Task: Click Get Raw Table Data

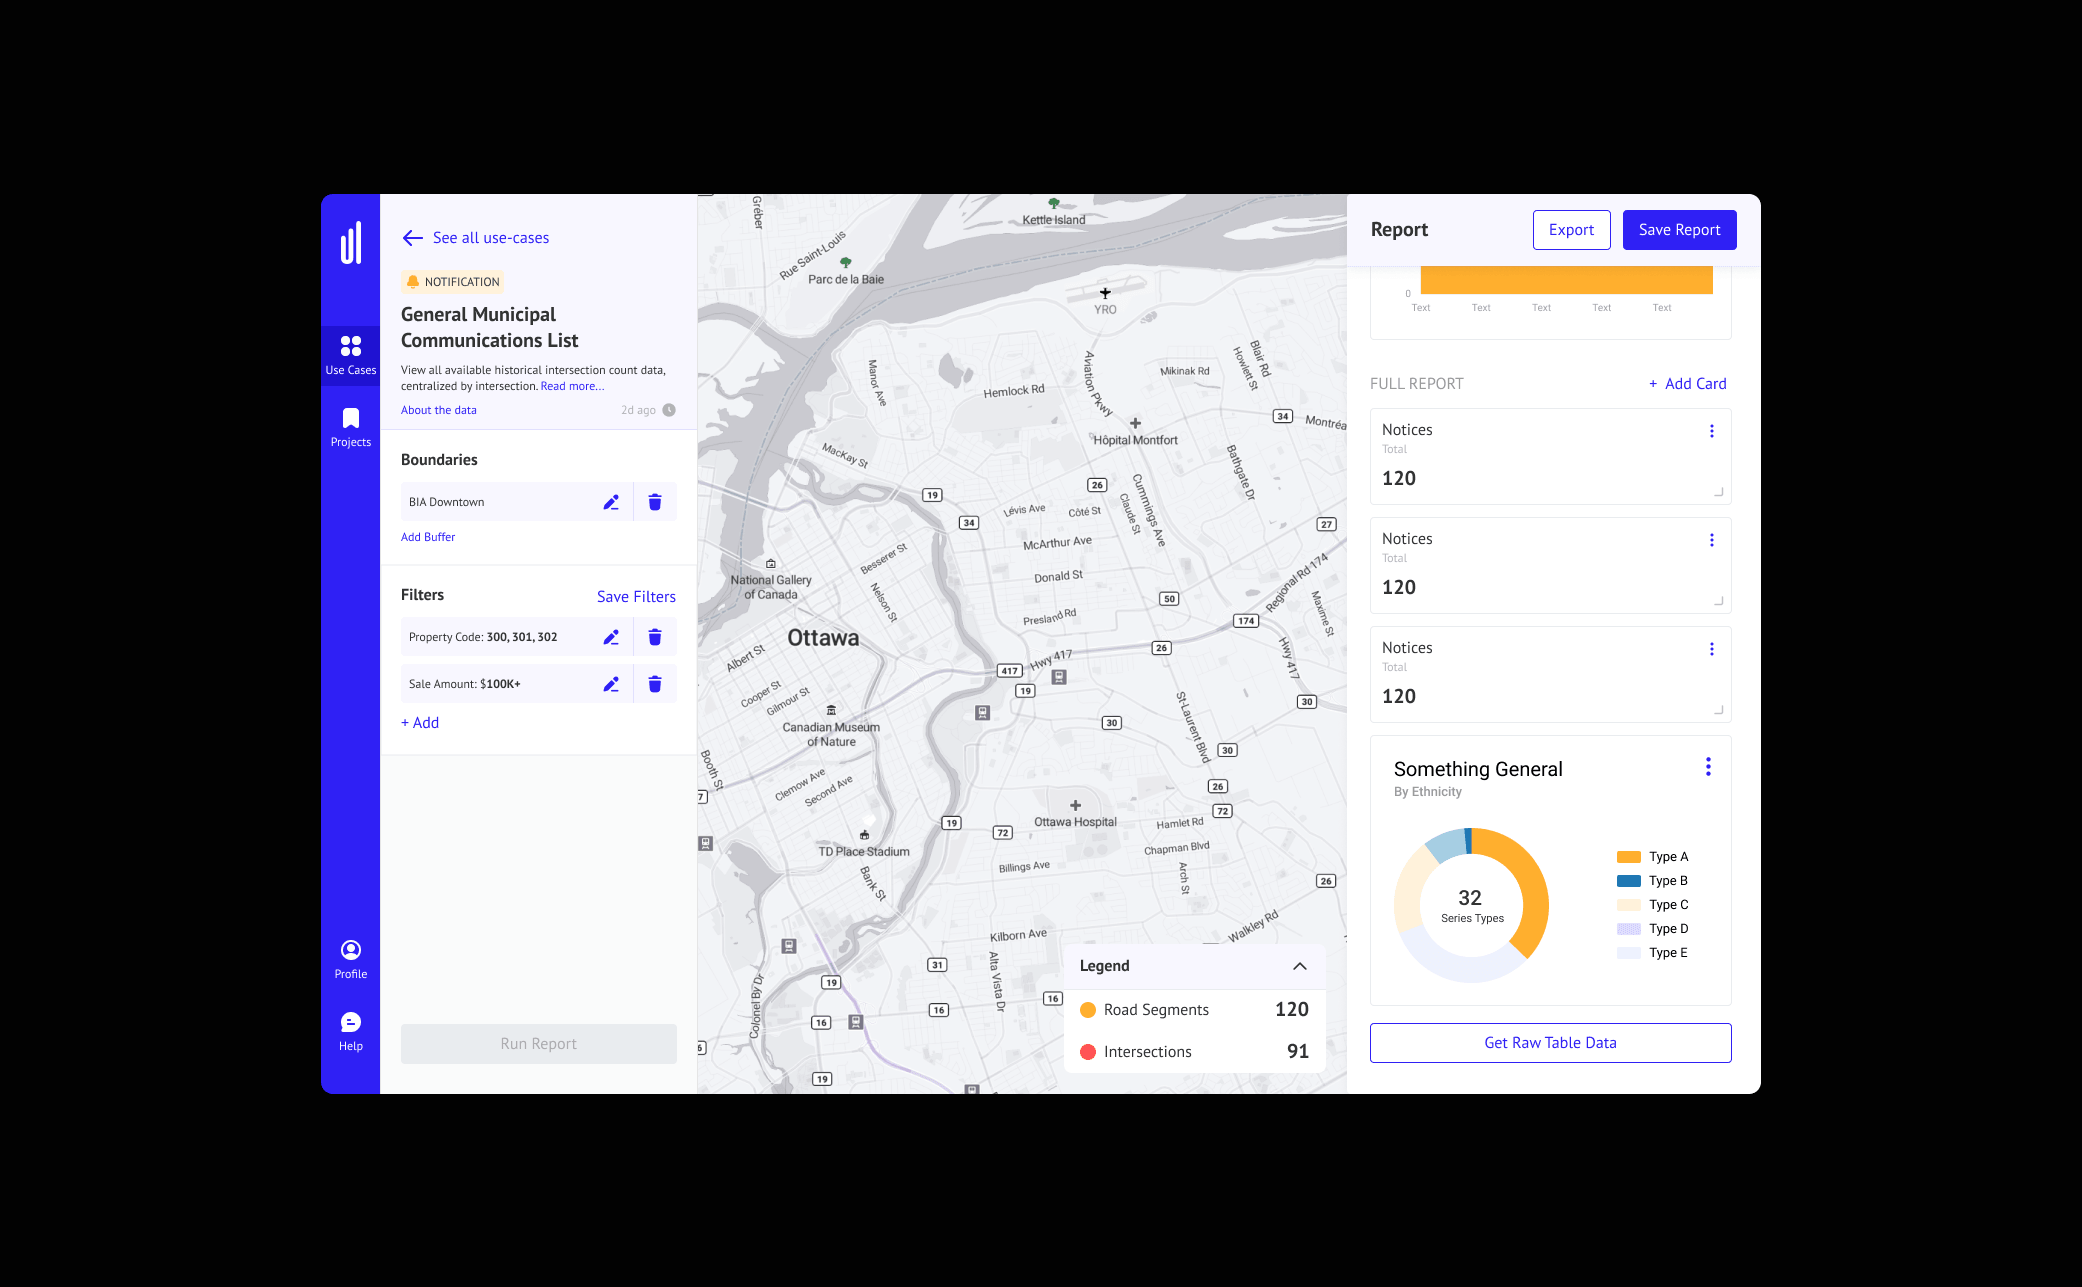Action: pyautogui.click(x=1551, y=1043)
